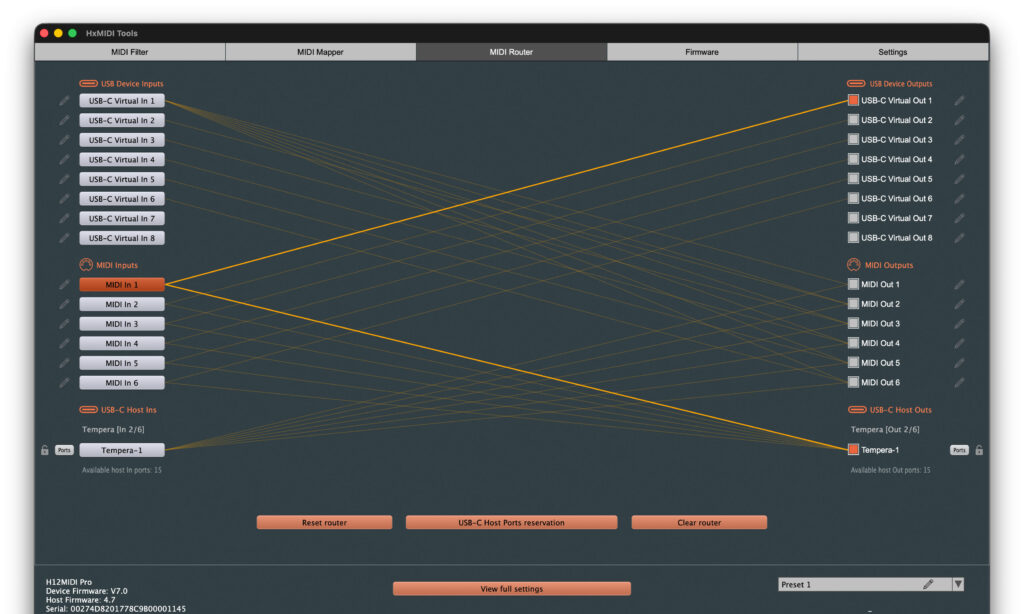Select USB-C Virtual In 6 input

click(122, 199)
